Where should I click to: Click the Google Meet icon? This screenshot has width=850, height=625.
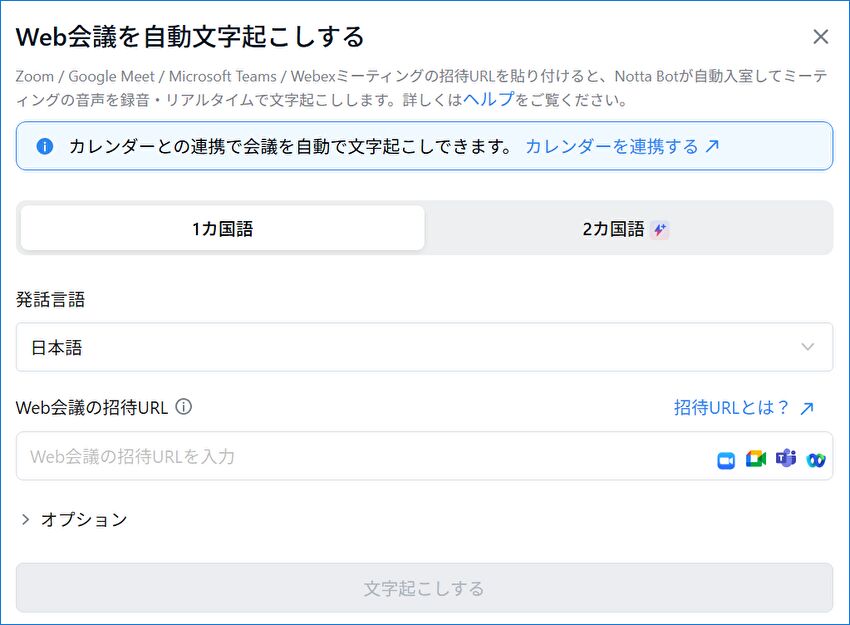tap(755, 459)
